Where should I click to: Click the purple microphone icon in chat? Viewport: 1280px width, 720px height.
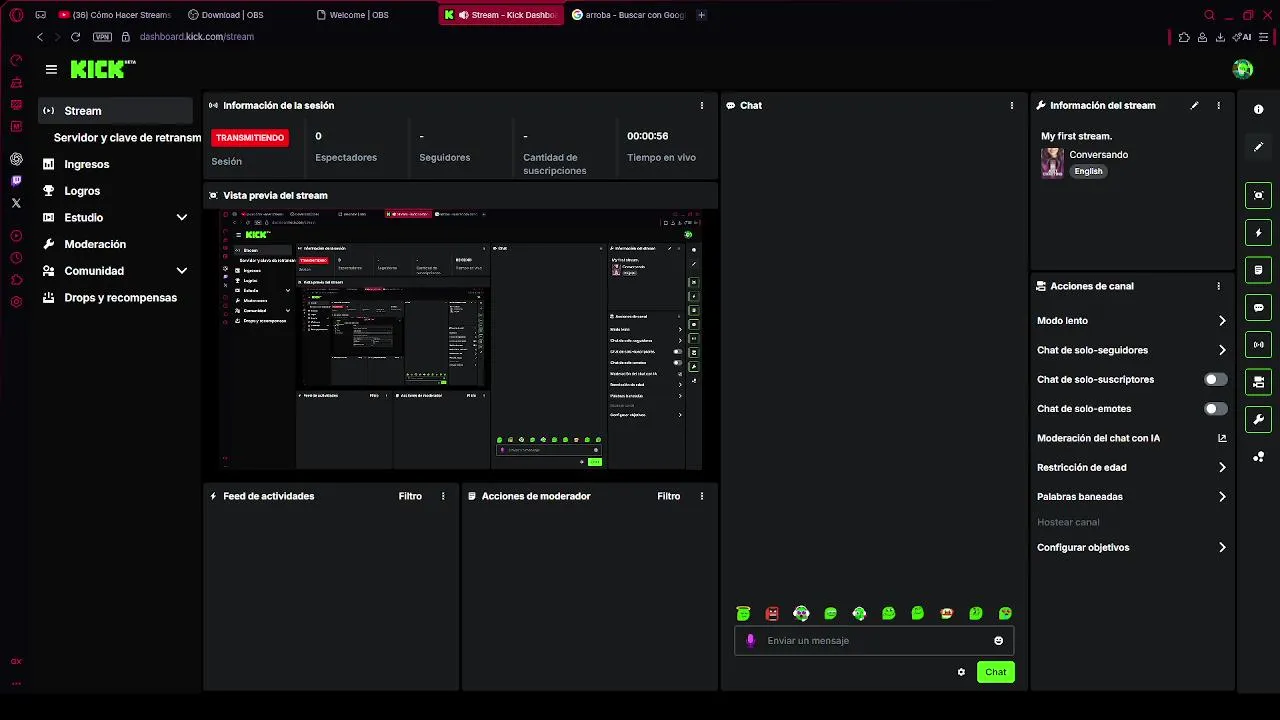coord(751,641)
